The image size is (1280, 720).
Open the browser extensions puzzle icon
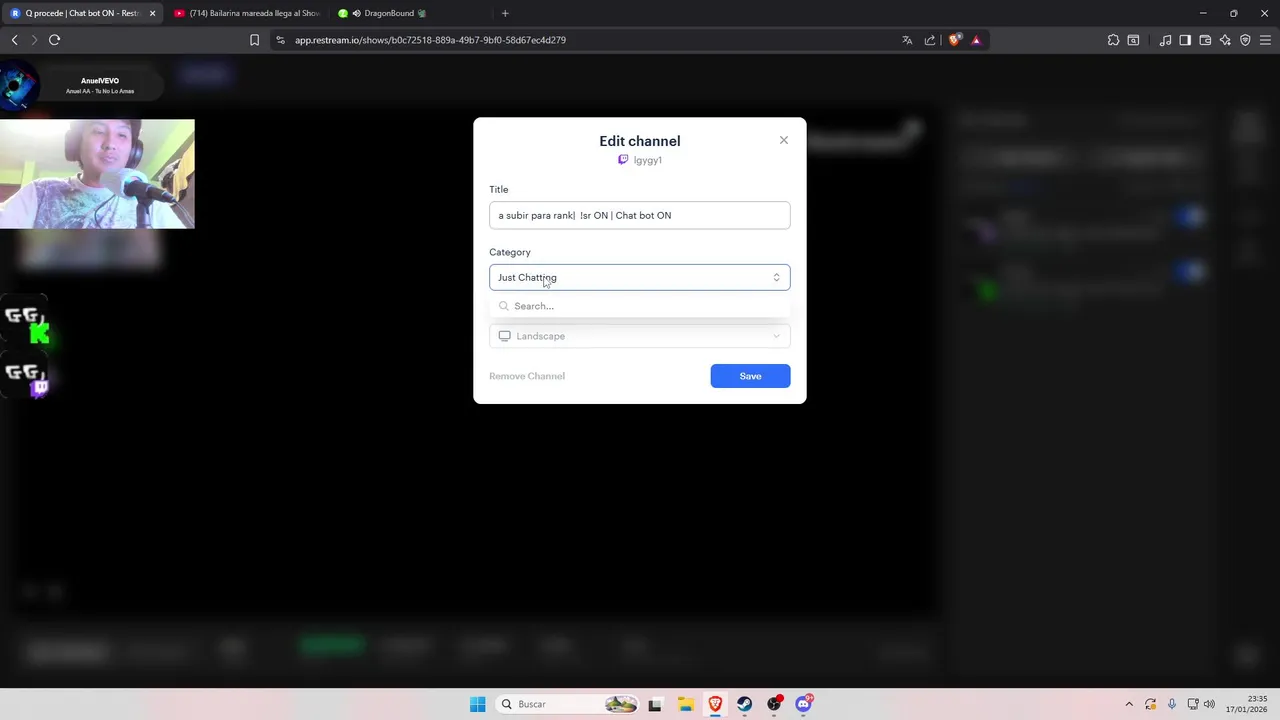1113,40
